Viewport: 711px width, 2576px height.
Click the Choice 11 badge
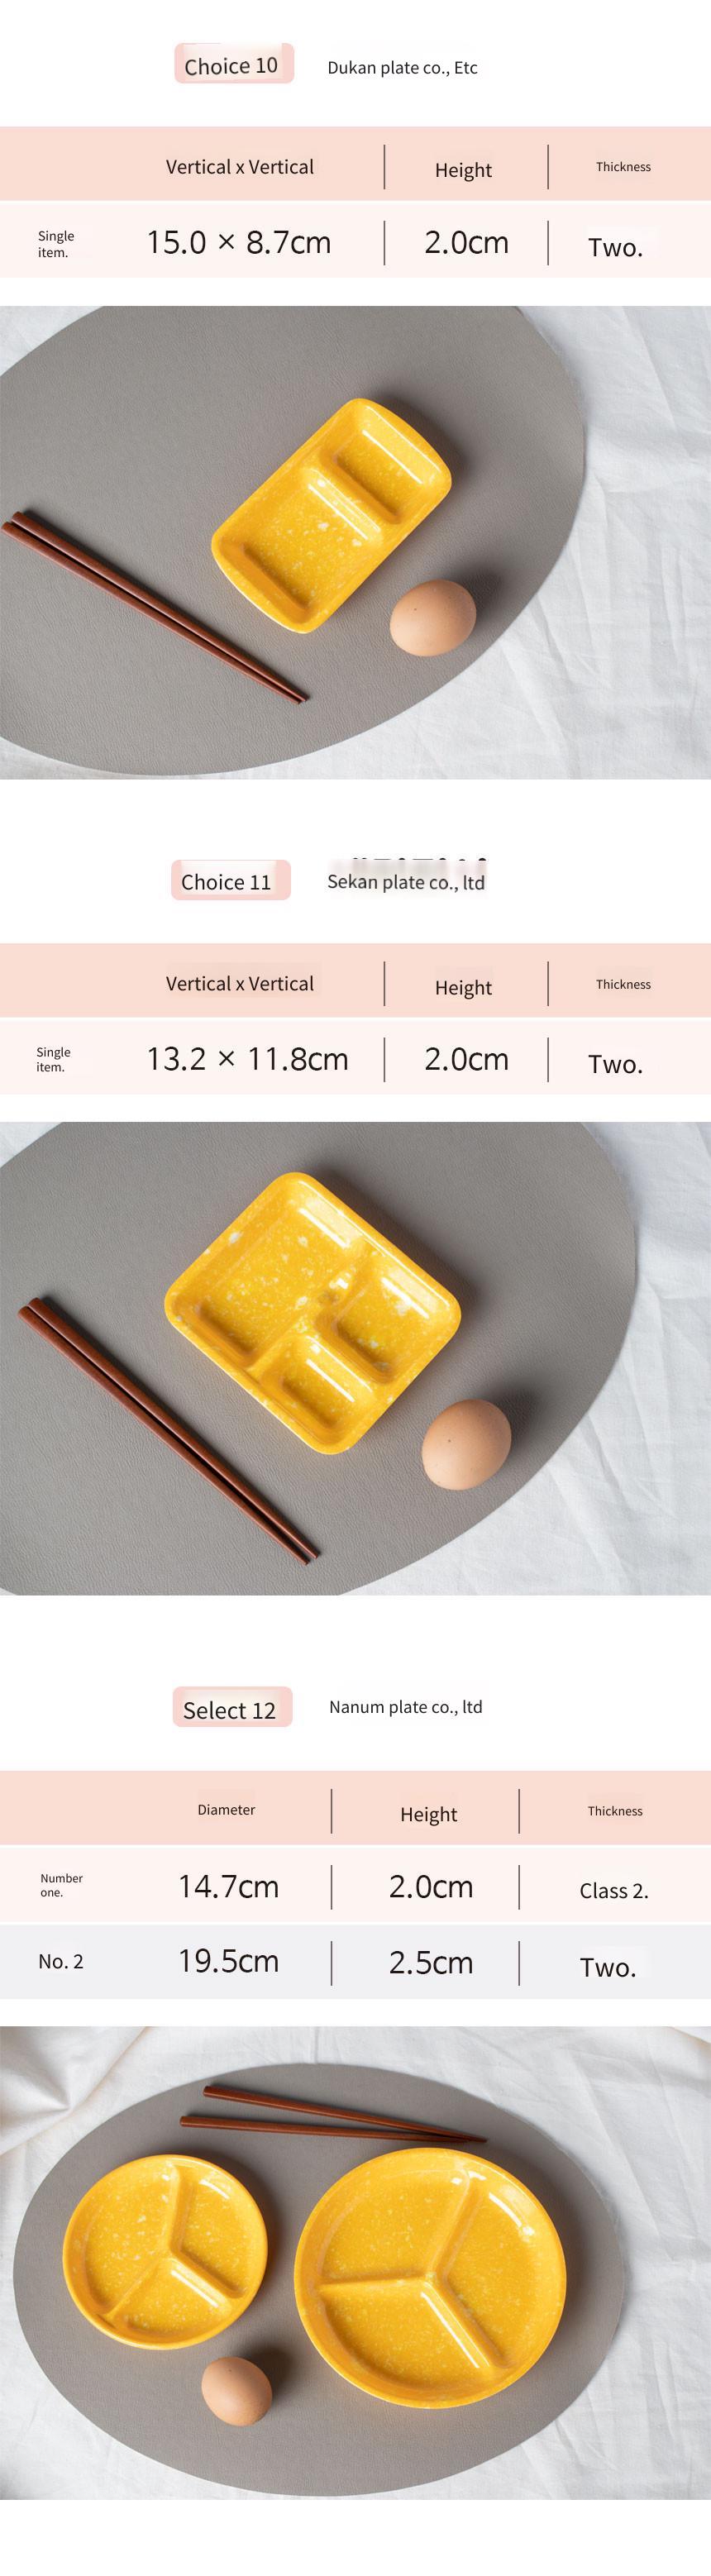tap(230, 880)
